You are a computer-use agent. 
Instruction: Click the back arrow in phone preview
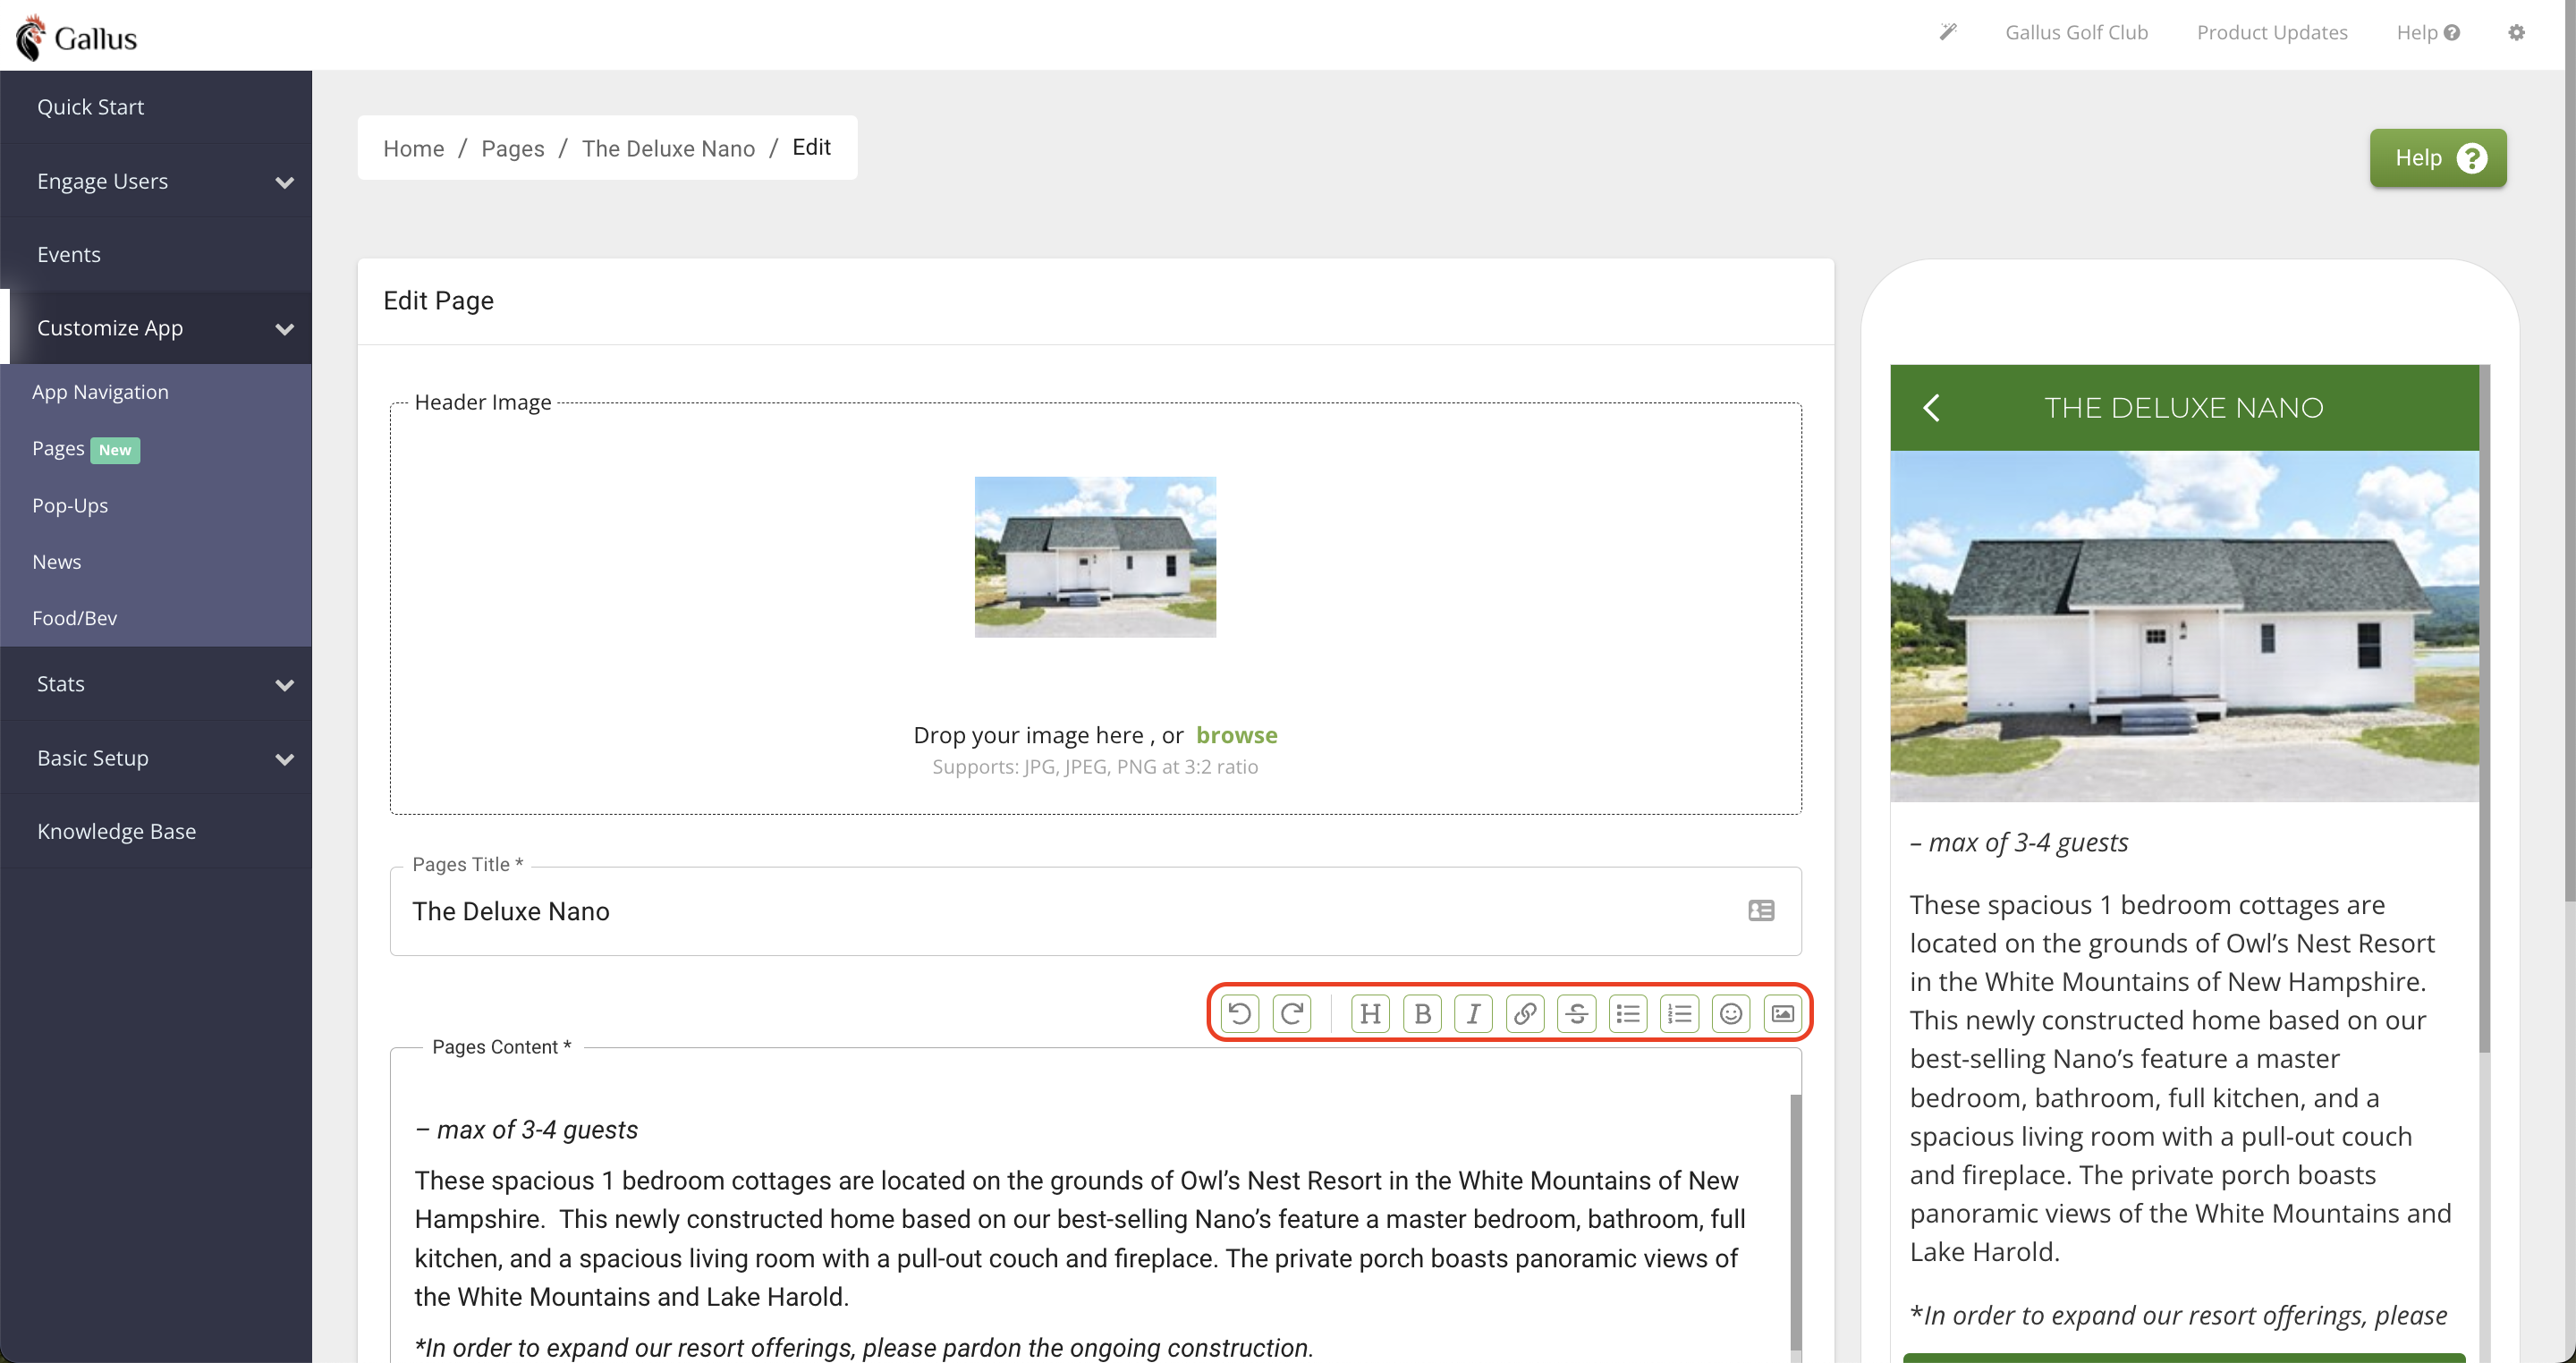[1931, 407]
